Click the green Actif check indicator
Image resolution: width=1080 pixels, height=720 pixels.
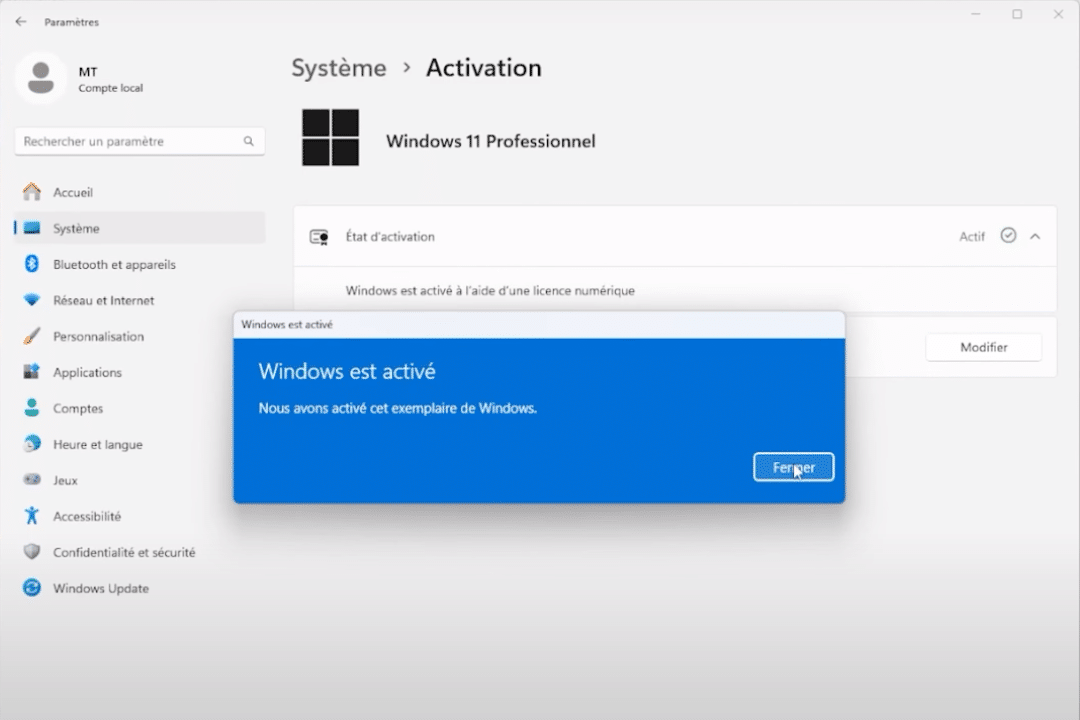[x=1009, y=236]
